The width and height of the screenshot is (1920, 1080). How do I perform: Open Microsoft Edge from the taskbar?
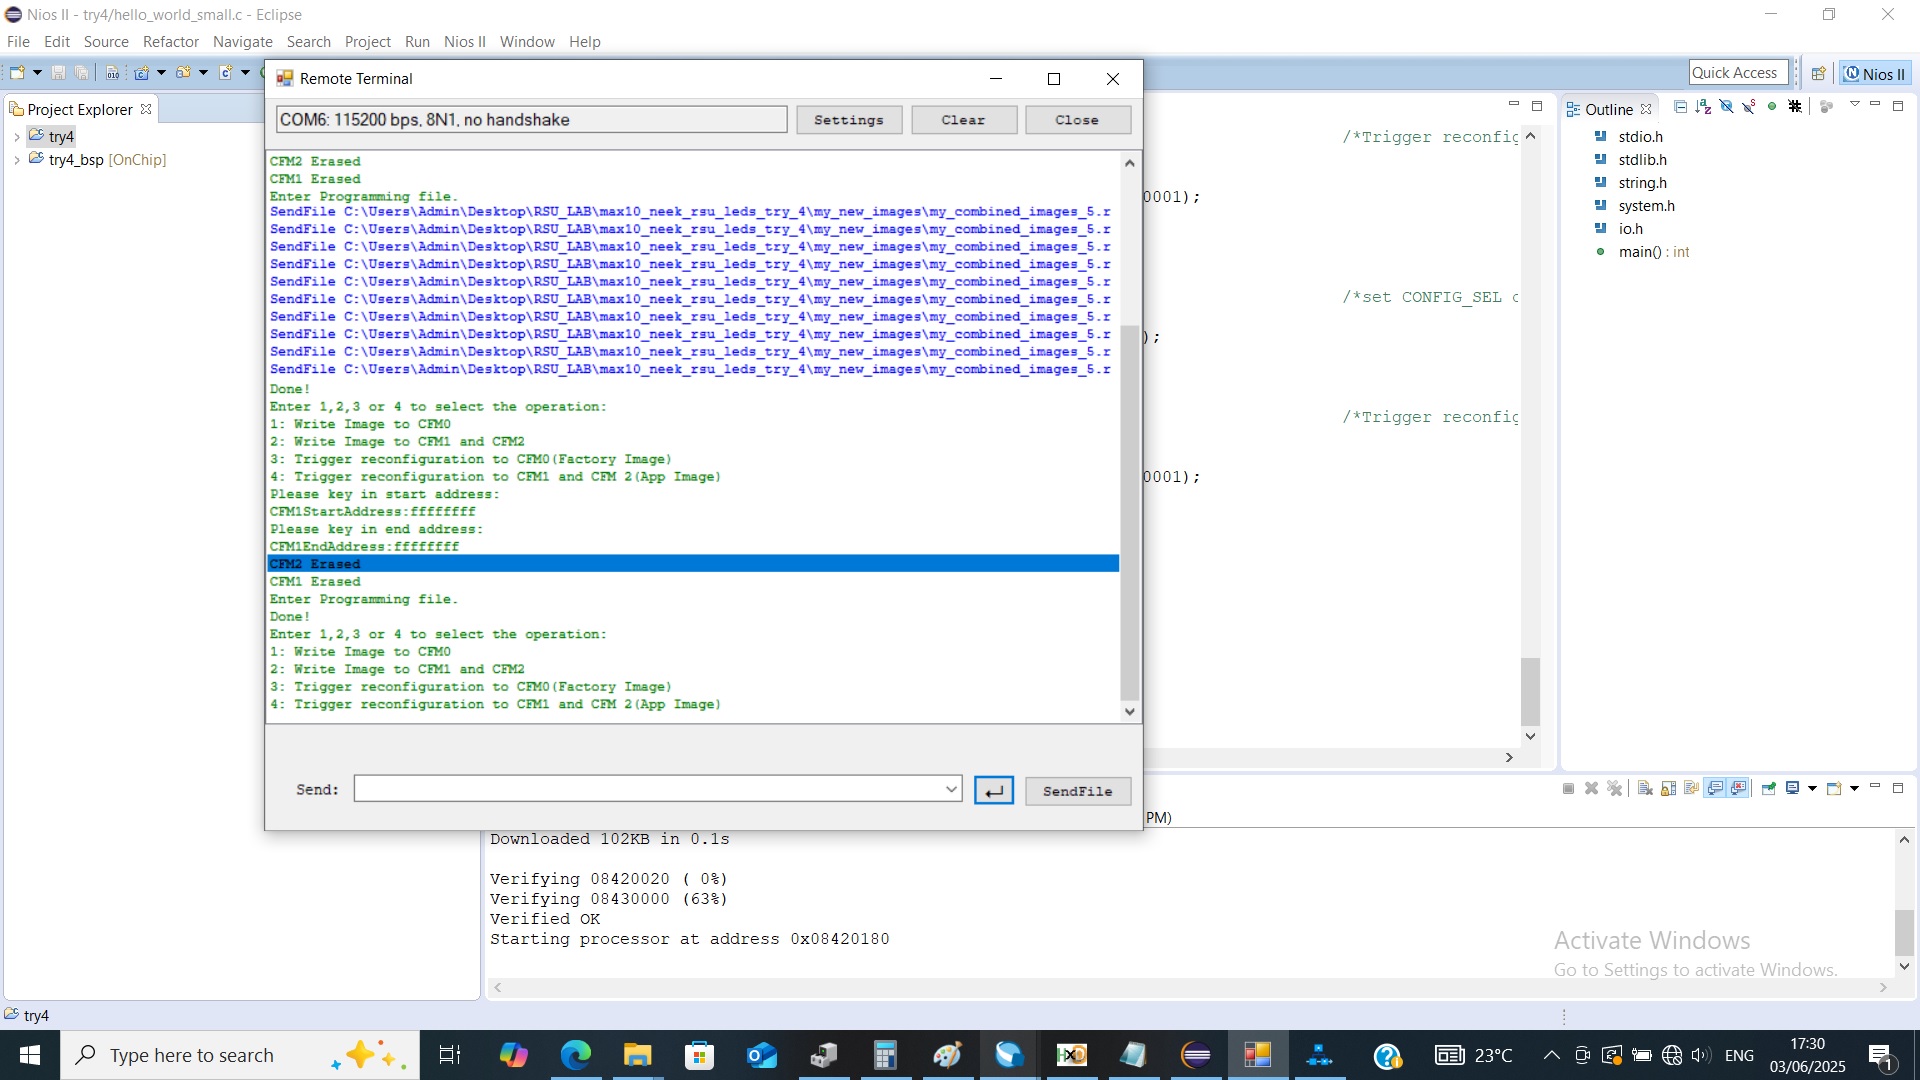[x=575, y=1055]
